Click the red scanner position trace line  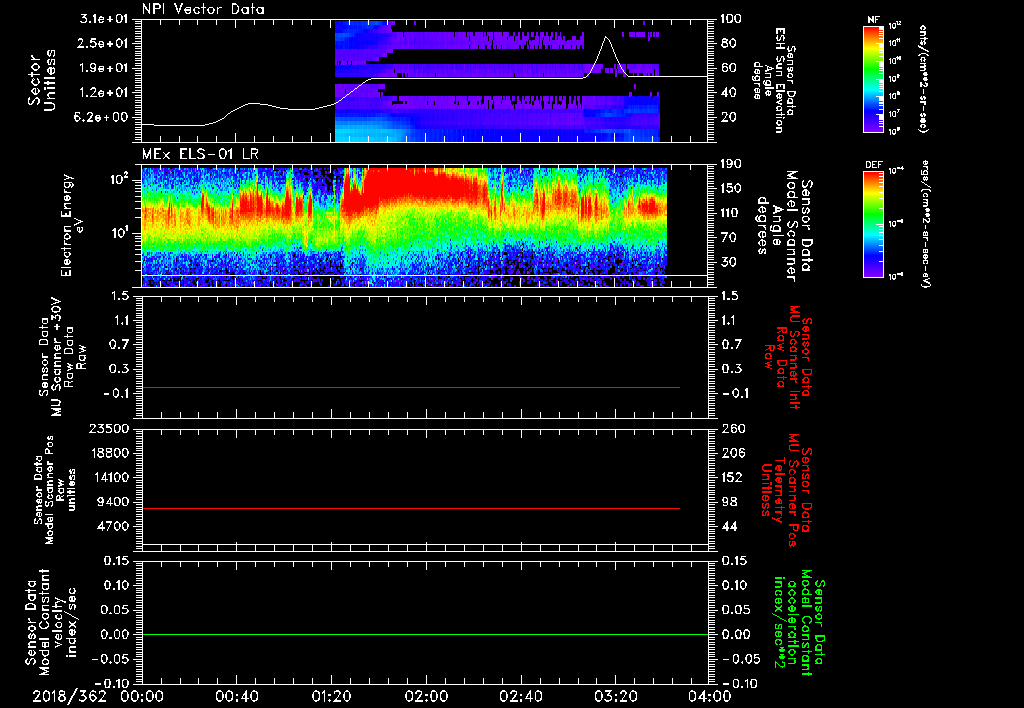pos(410,509)
